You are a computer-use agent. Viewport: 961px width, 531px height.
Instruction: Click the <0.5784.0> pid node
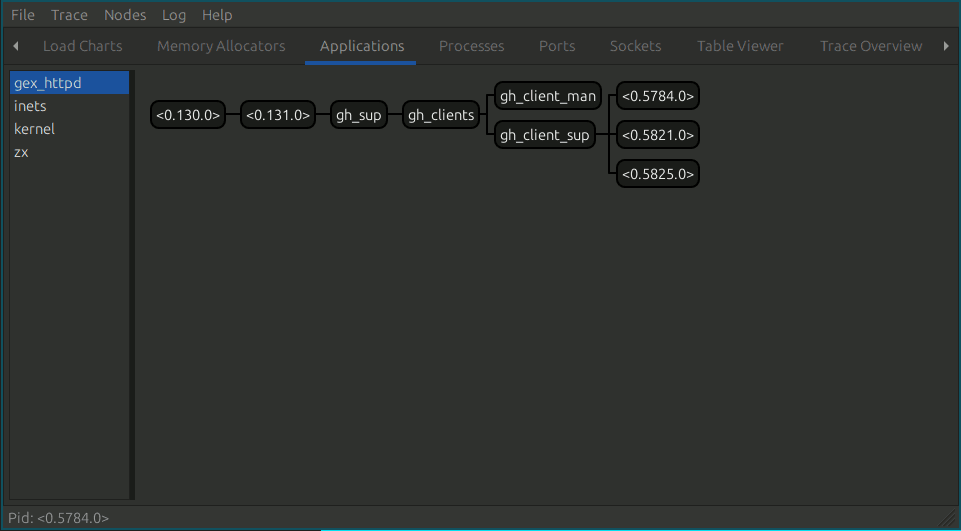[657, 97]
